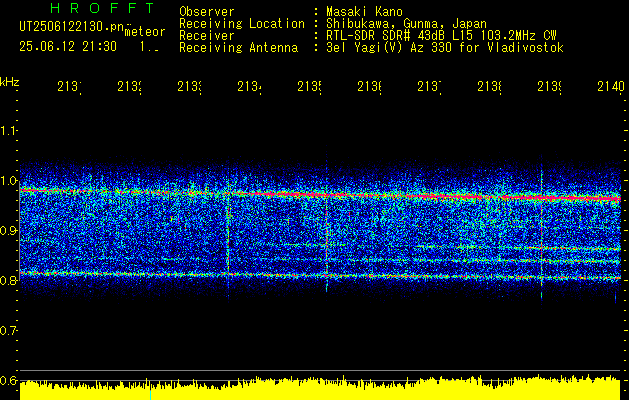Click the Receiver label
Image resolution: width=629 pixels, height=400 pixels.
207,36
